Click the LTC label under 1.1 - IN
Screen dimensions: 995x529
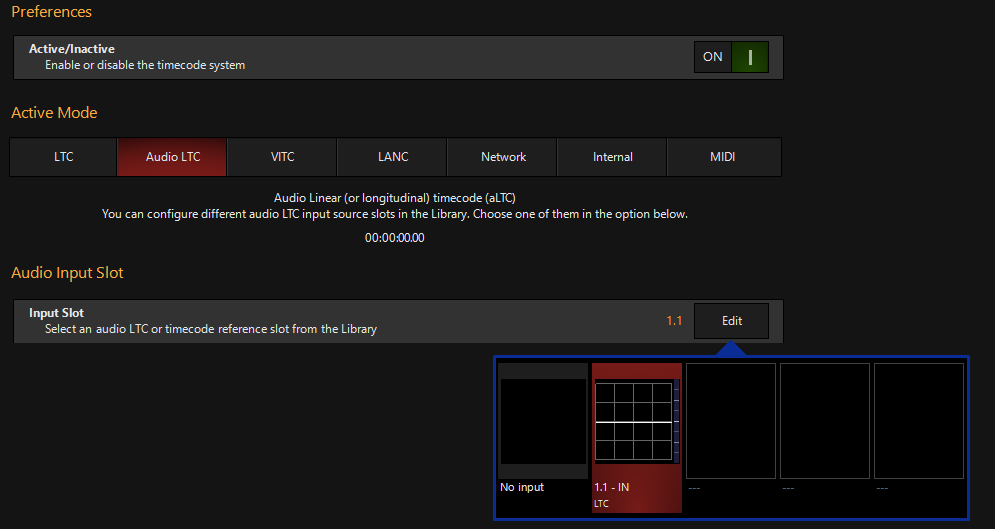click(x=601, y=504)
